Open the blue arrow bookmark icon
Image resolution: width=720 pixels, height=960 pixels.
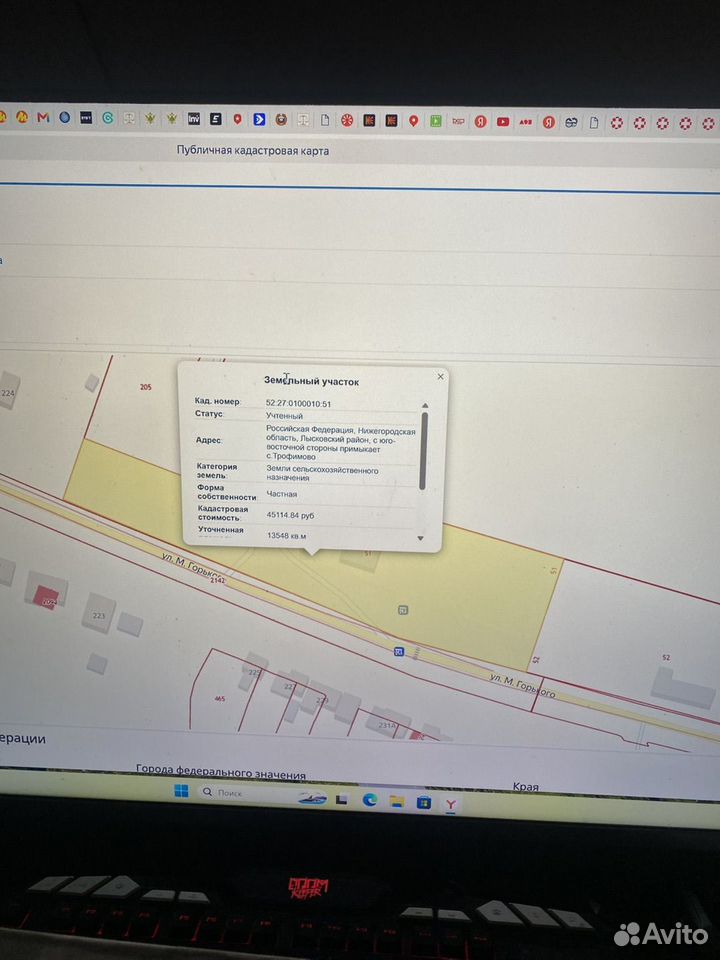(x=260, y=119)
